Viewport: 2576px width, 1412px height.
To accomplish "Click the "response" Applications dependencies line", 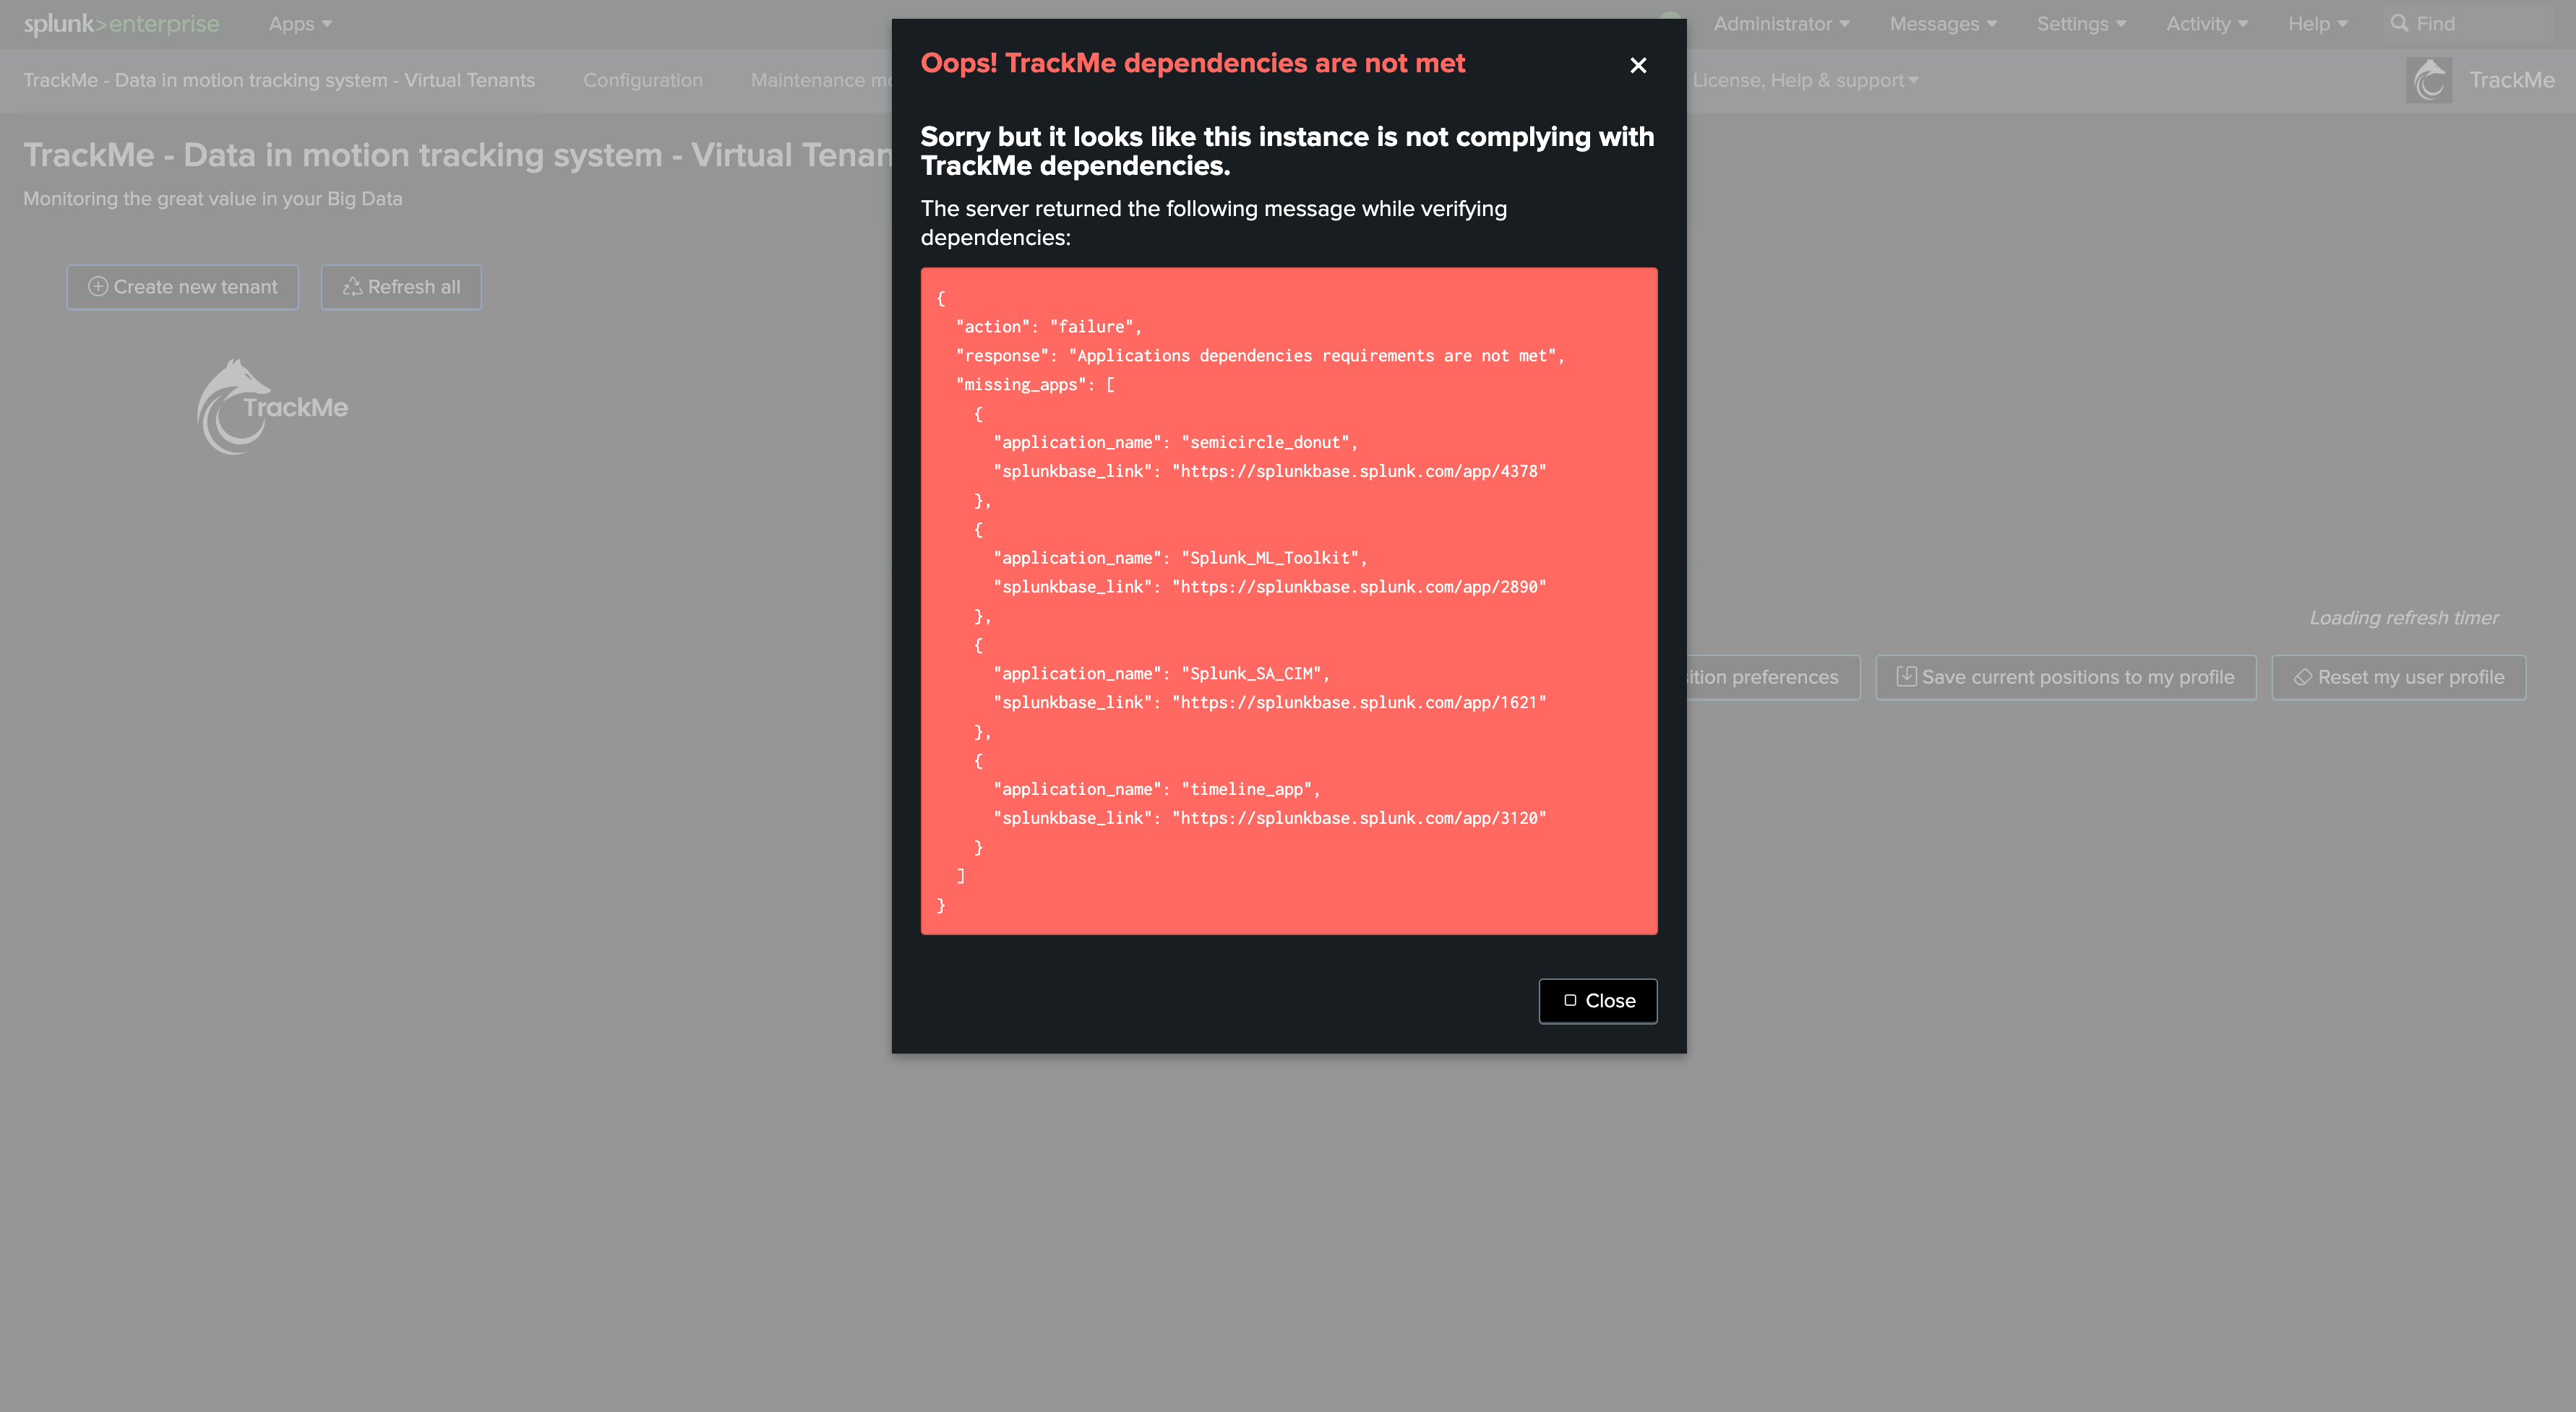I will tap(1260, 356).
